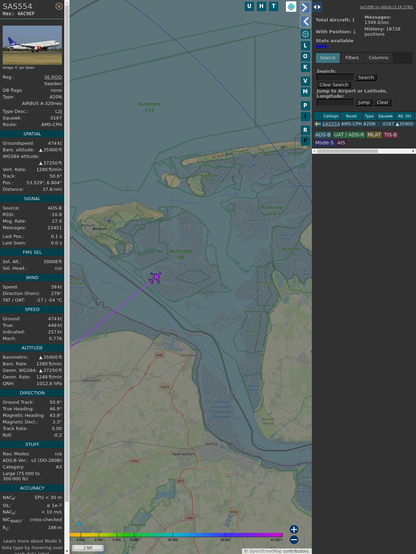Toggle the K track labels button

pos(305,67)
